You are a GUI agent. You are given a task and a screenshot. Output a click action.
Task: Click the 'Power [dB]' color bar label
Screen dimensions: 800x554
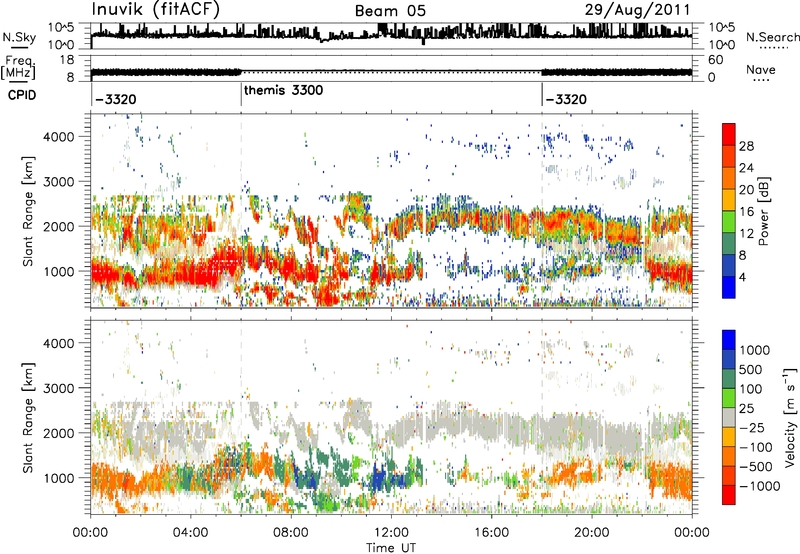pos(763,211)
